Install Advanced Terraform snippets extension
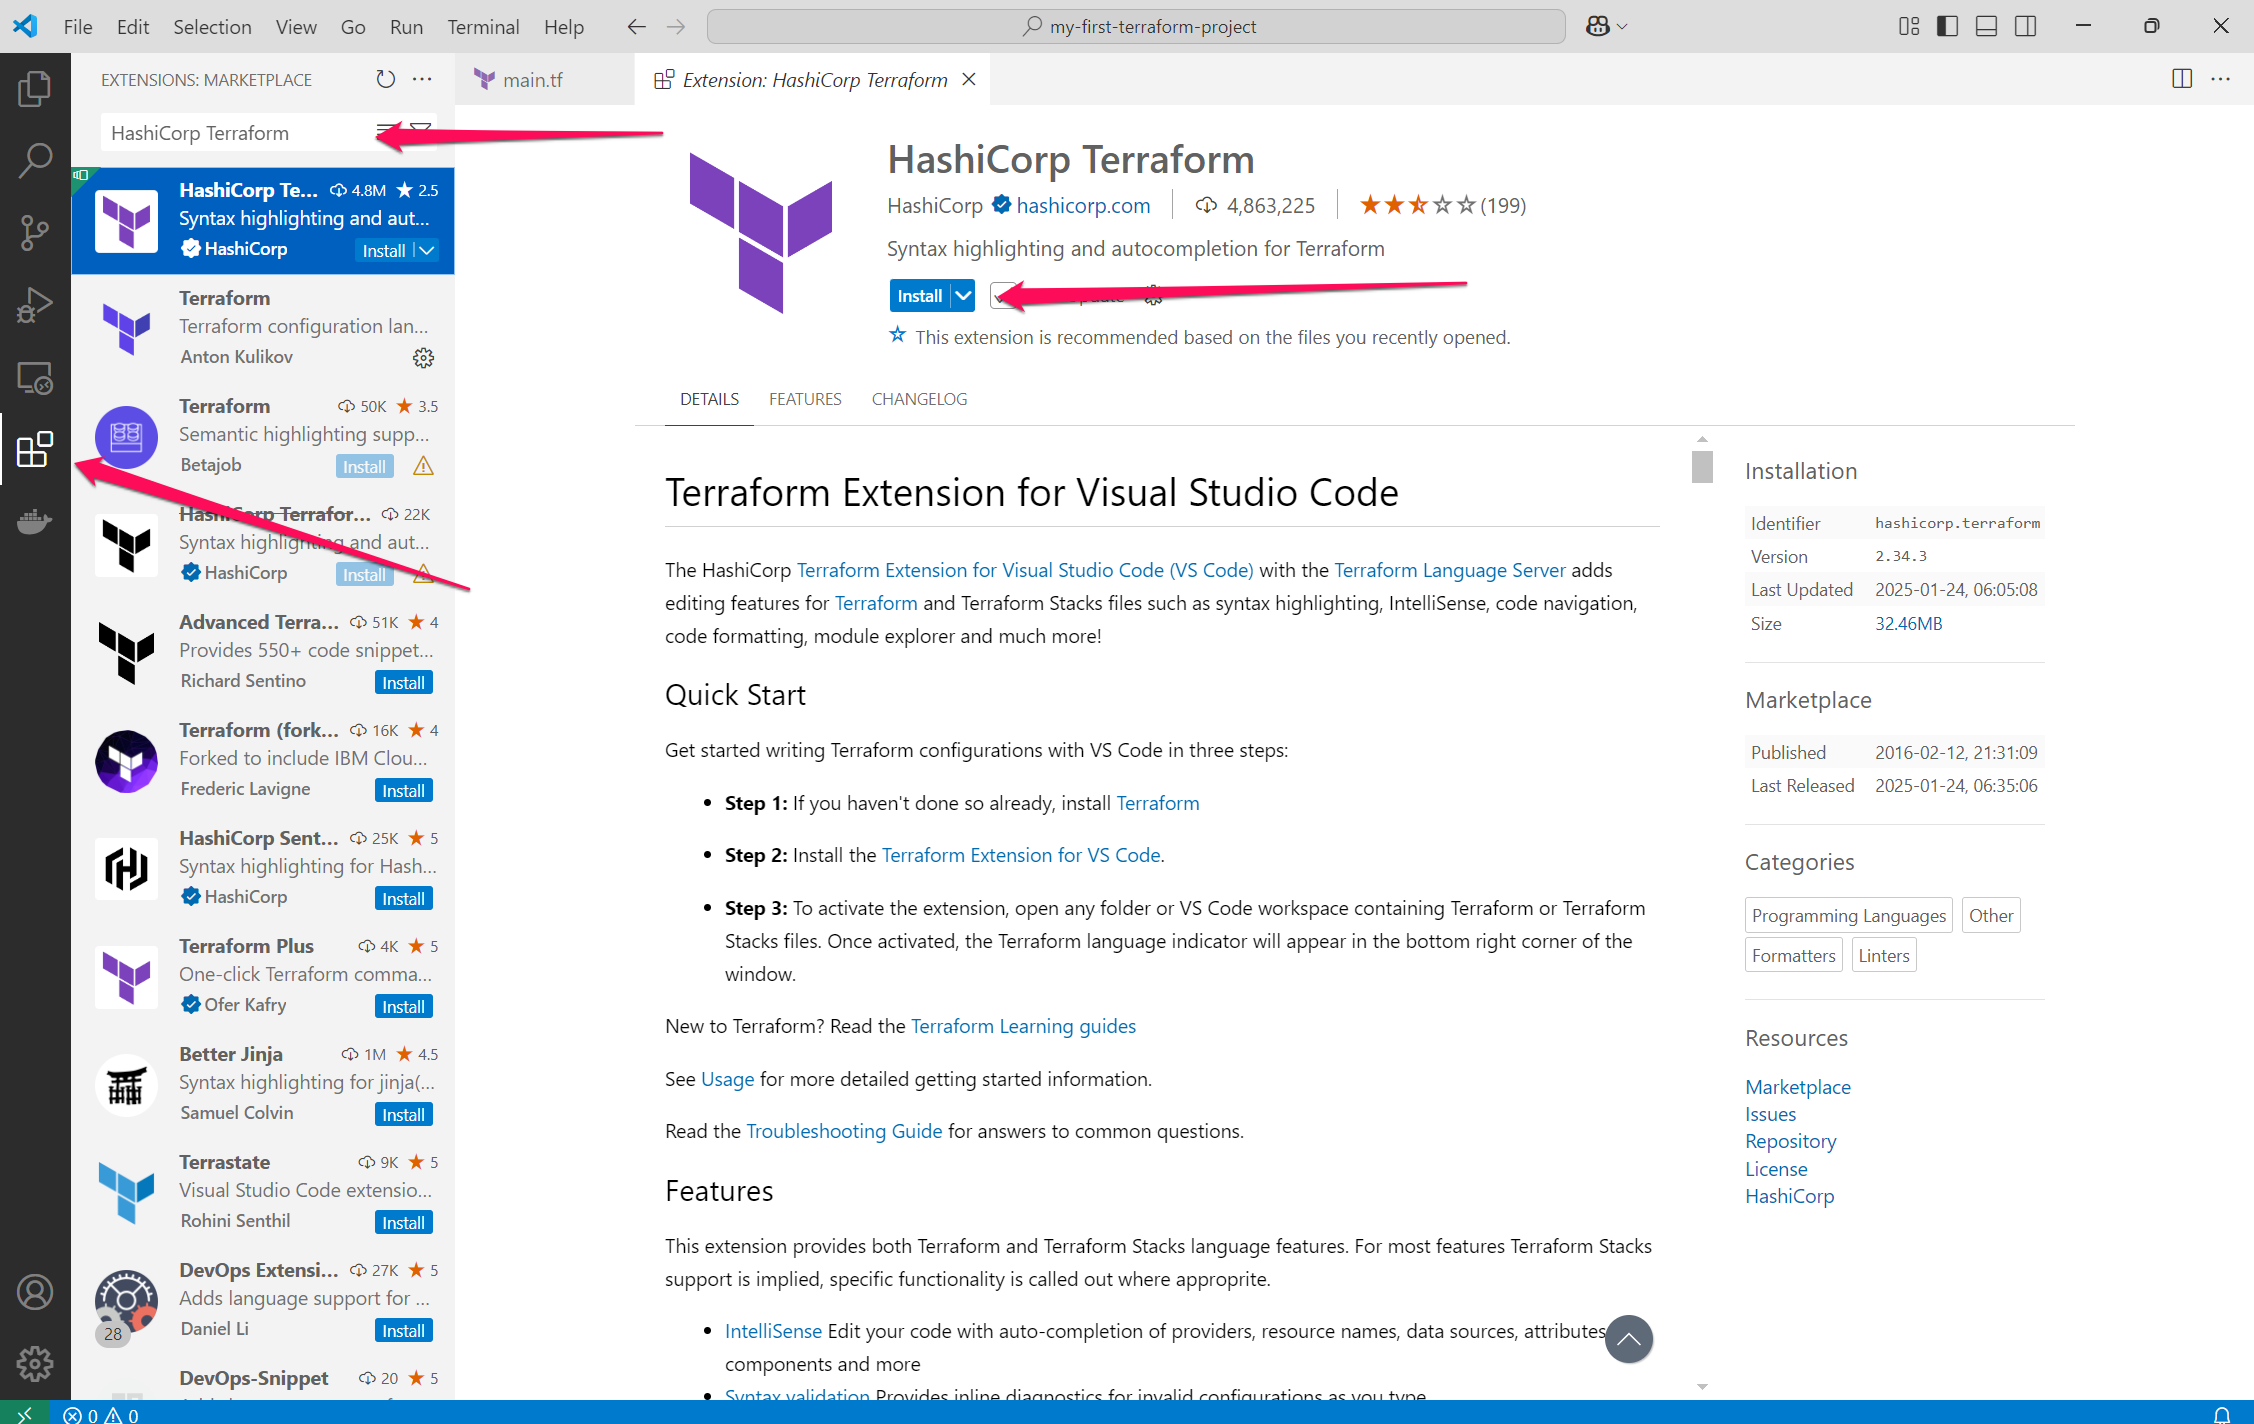 coord(403,682)
